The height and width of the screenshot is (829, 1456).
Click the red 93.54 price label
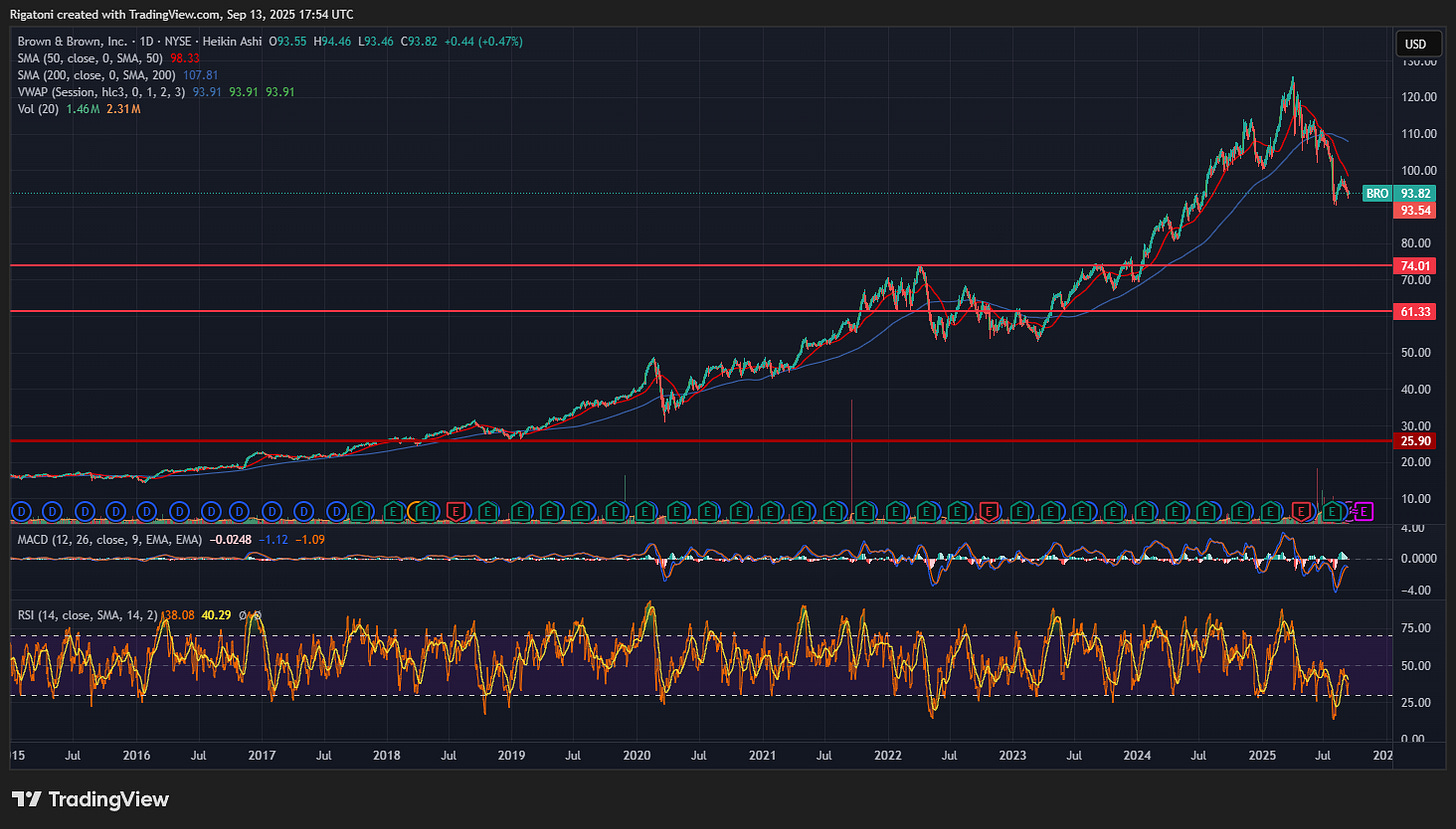pyautogui.click(x=1414, y=210)
